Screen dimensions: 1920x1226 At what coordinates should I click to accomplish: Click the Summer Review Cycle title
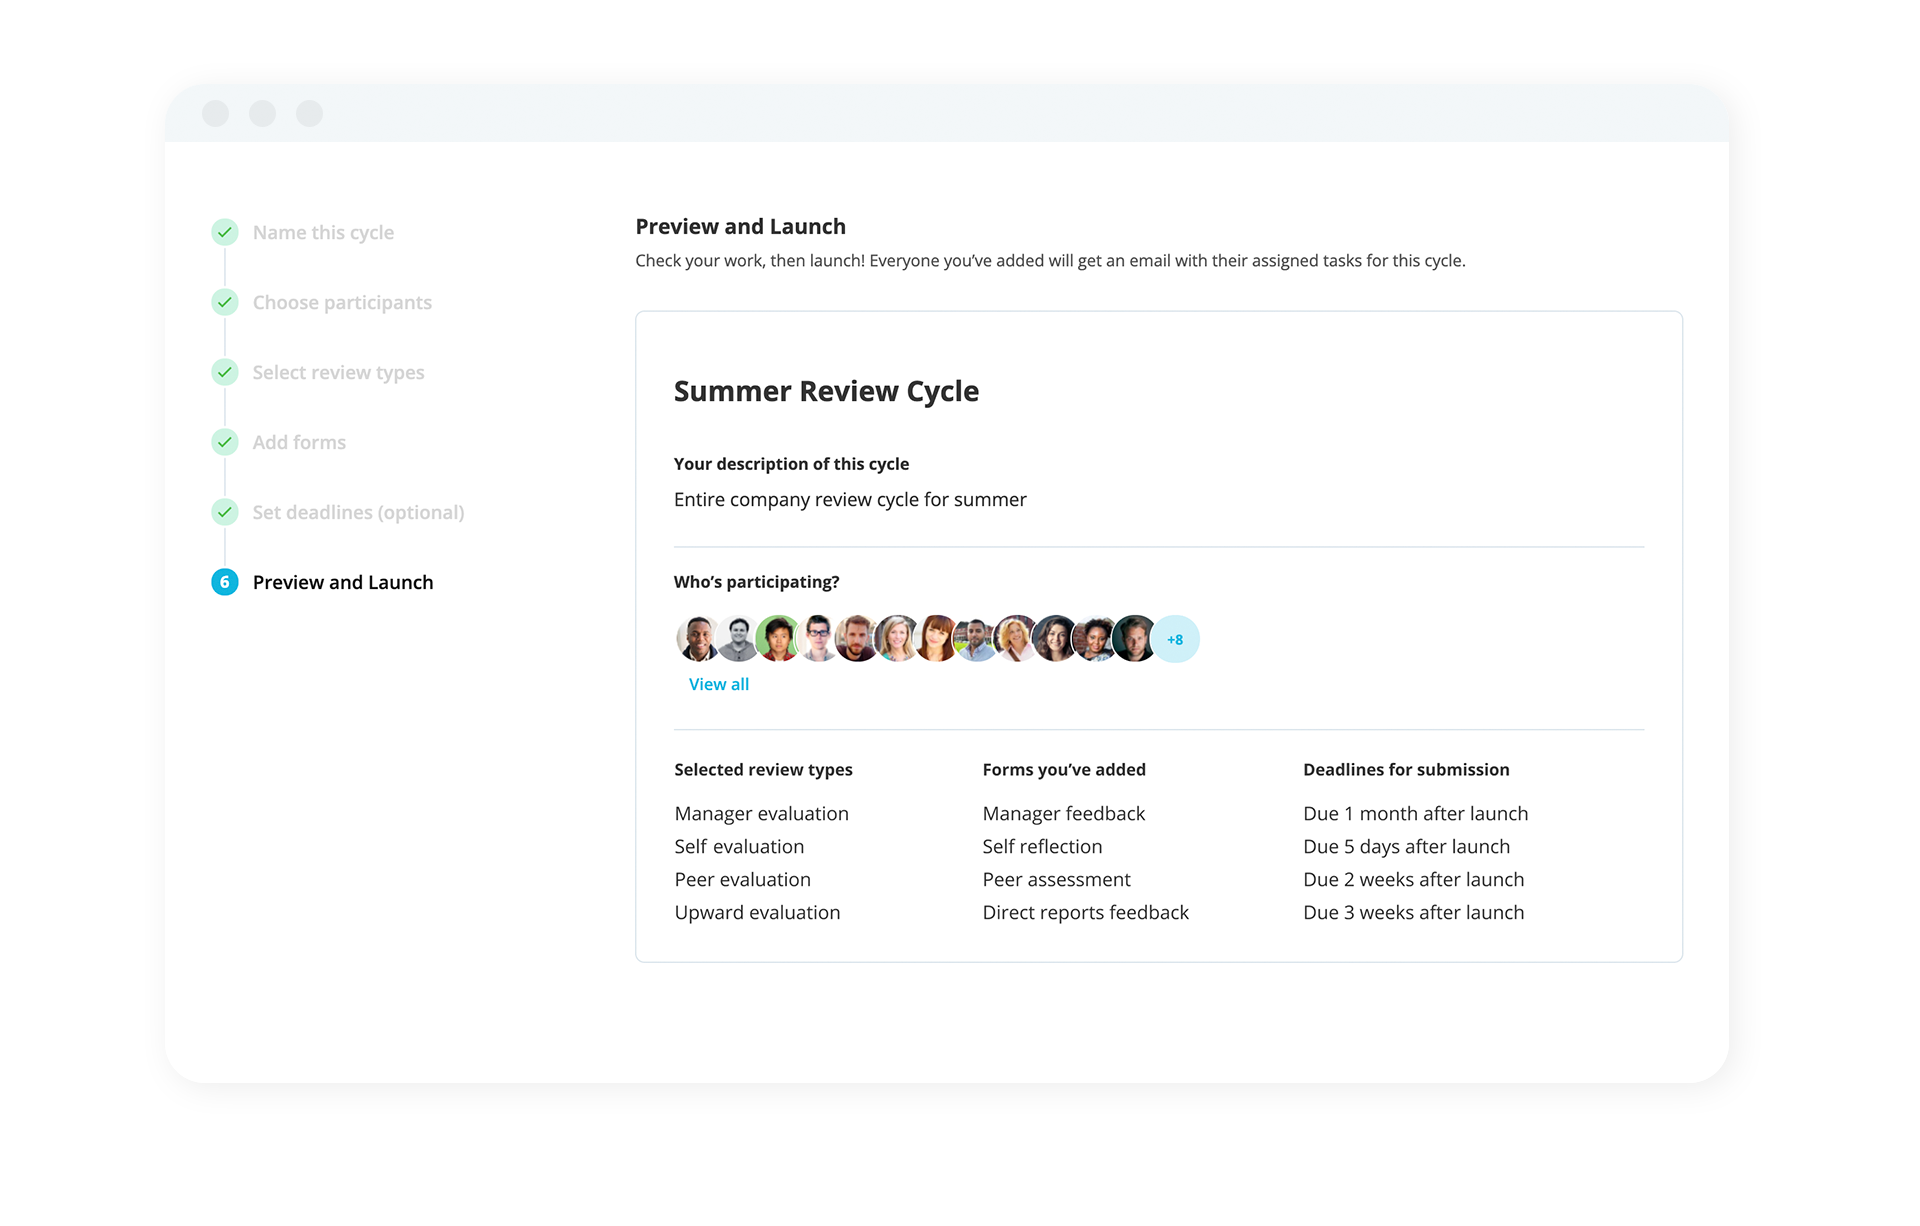[826, 391]
